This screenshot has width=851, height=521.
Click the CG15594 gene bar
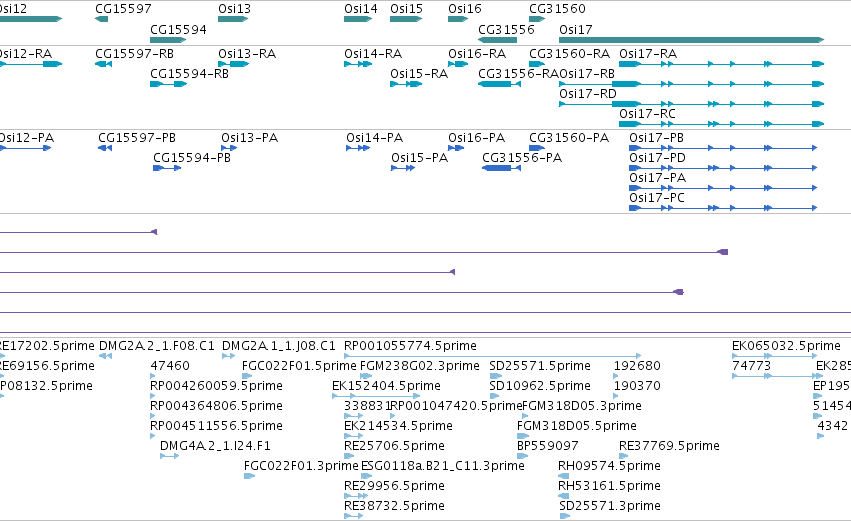(x=168, y=40)
